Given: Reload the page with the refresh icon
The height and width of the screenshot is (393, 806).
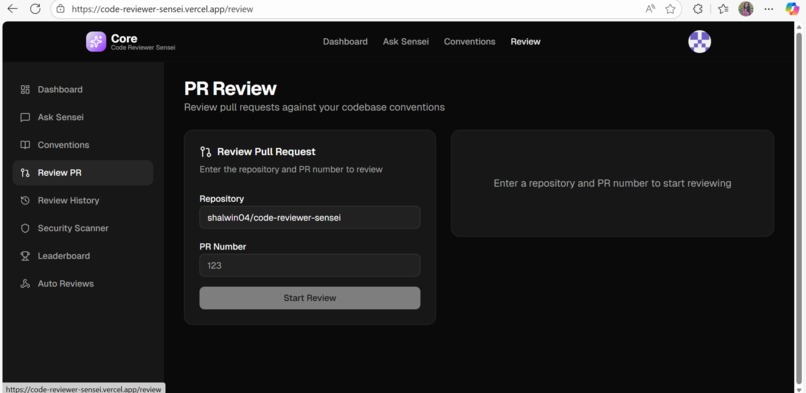Looking at the screenshot, I should coord(35,9).
